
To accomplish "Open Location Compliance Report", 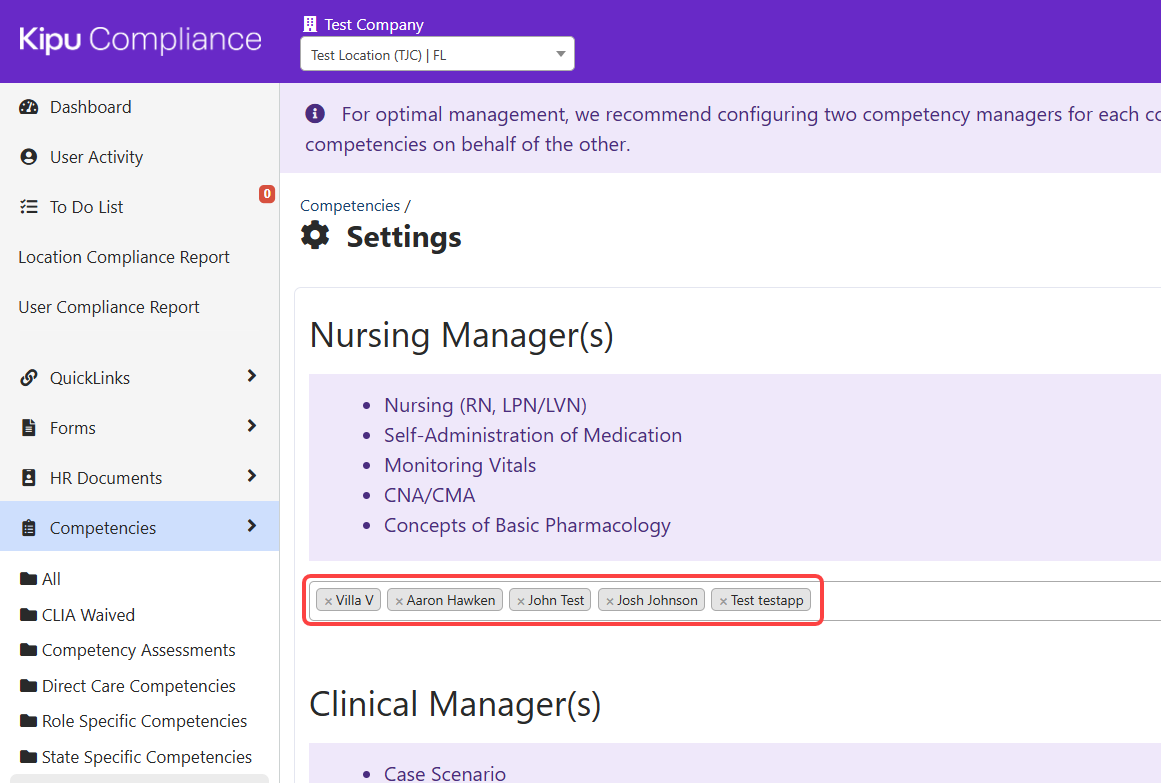I will click(124, 258).
